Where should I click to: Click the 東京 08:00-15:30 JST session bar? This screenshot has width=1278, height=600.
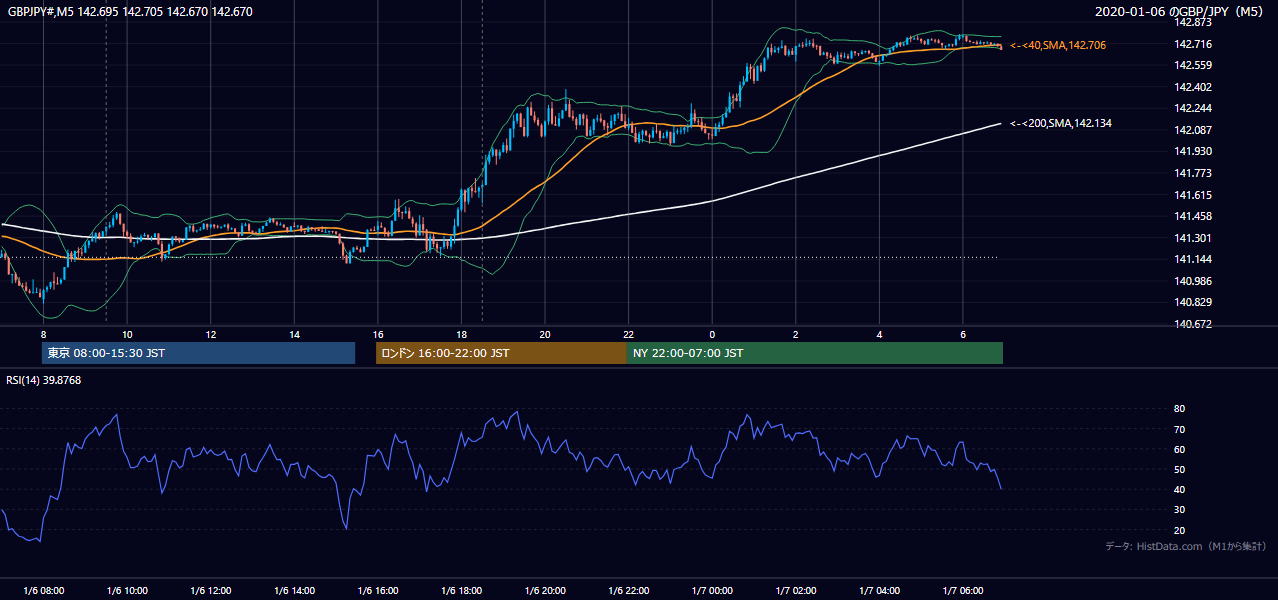198,353
